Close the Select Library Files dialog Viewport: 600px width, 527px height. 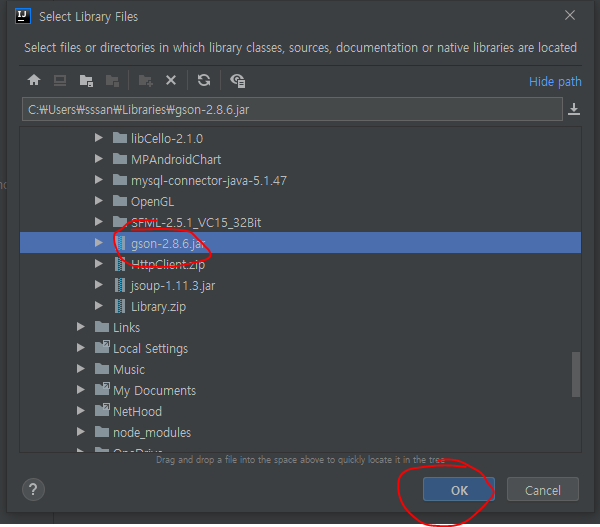[570, 15]
